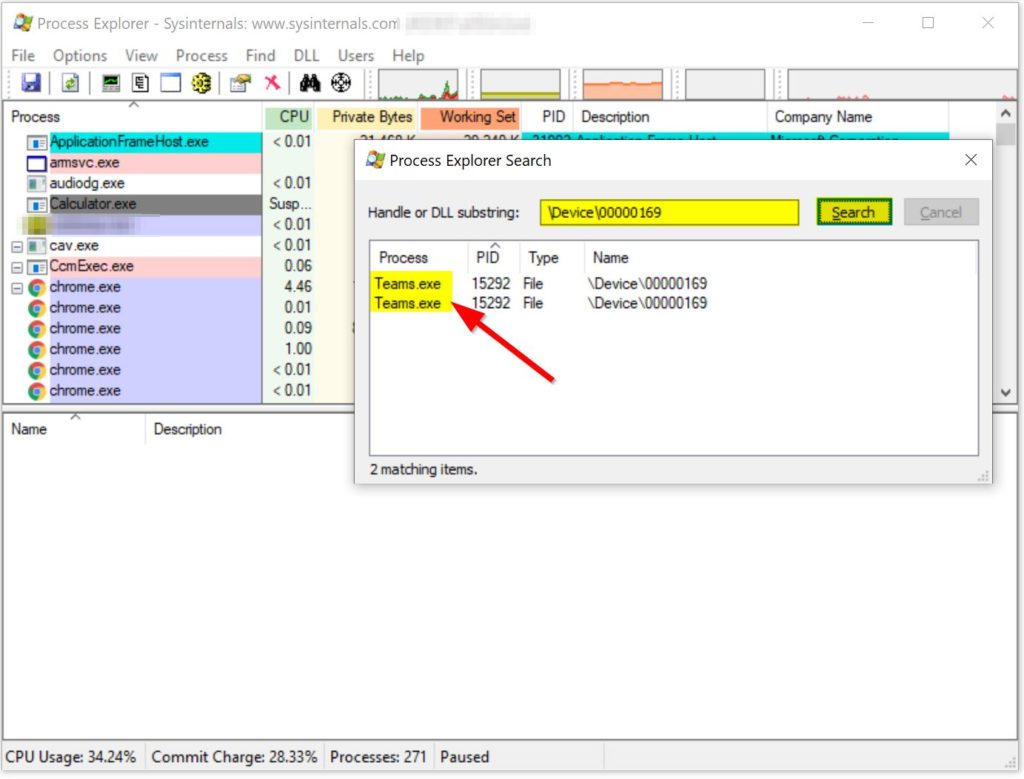Toggle the show process tree icon
Screen dimensions: 1024x779
(141, 84)
